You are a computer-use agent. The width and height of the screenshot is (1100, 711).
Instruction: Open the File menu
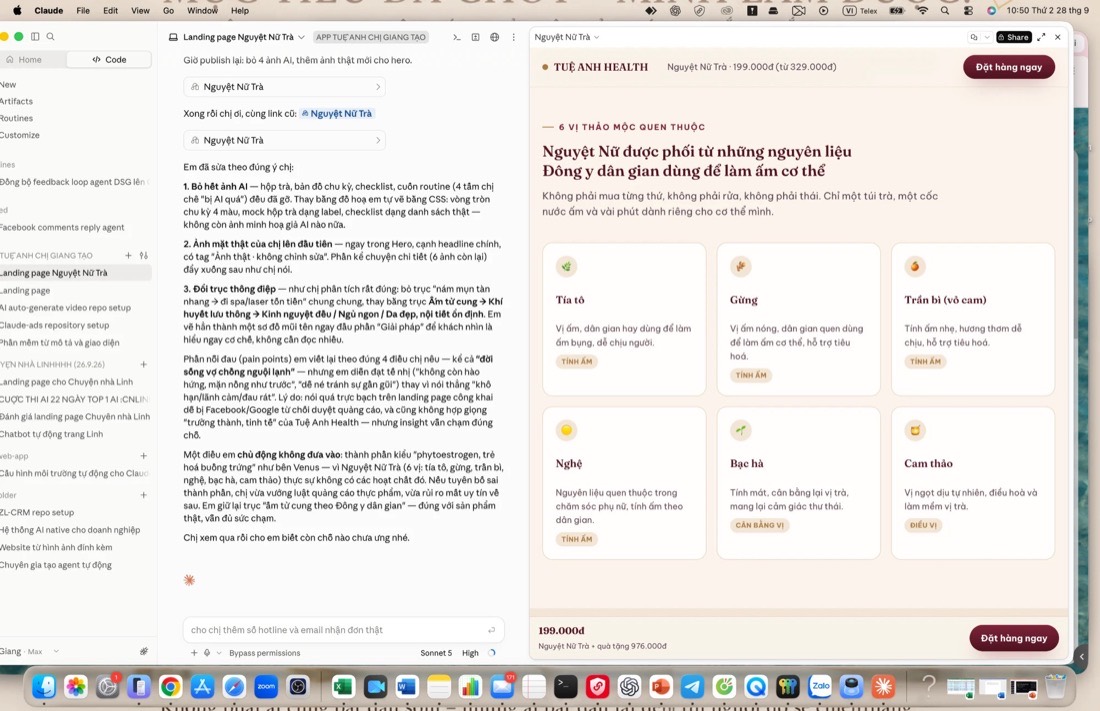(83, 11)
